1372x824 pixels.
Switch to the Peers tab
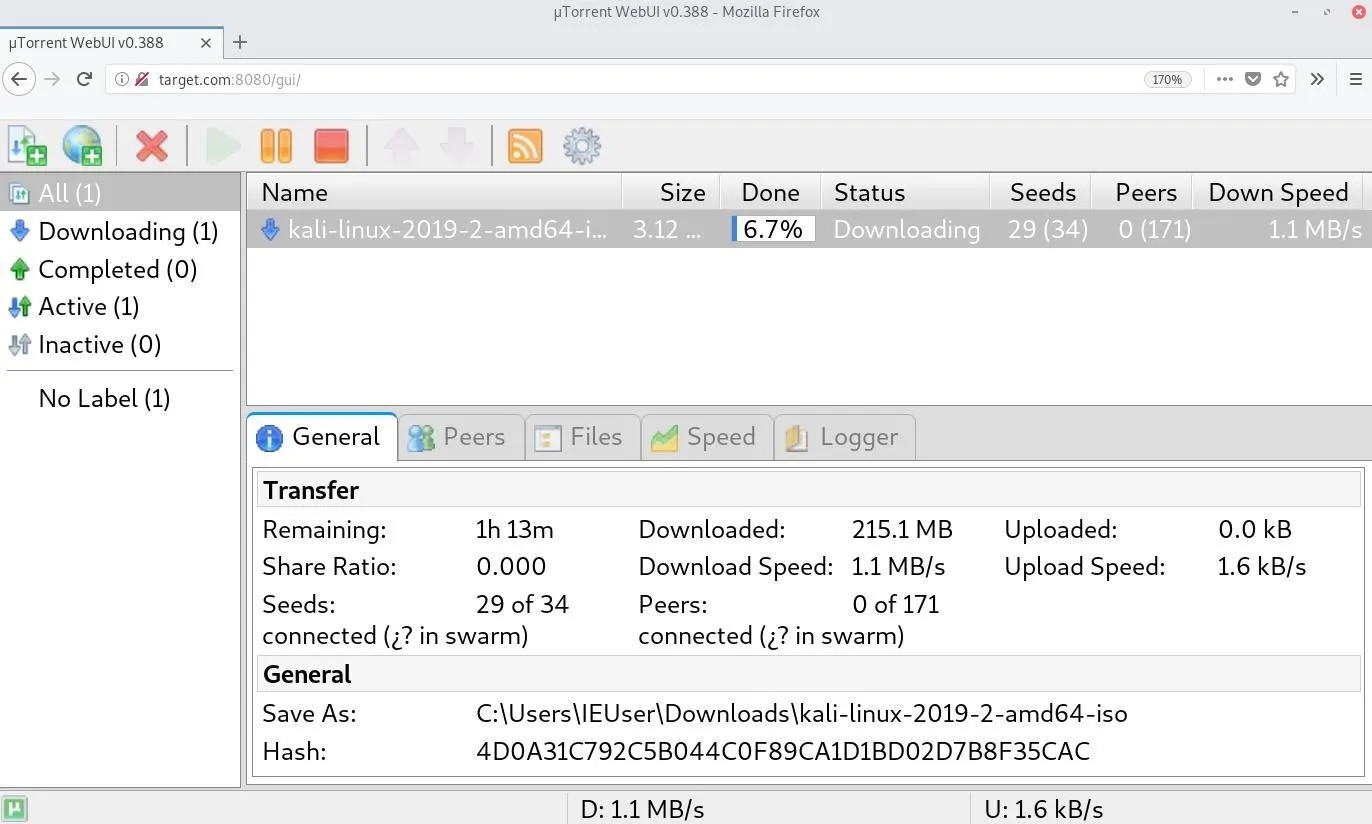point(461,437)
